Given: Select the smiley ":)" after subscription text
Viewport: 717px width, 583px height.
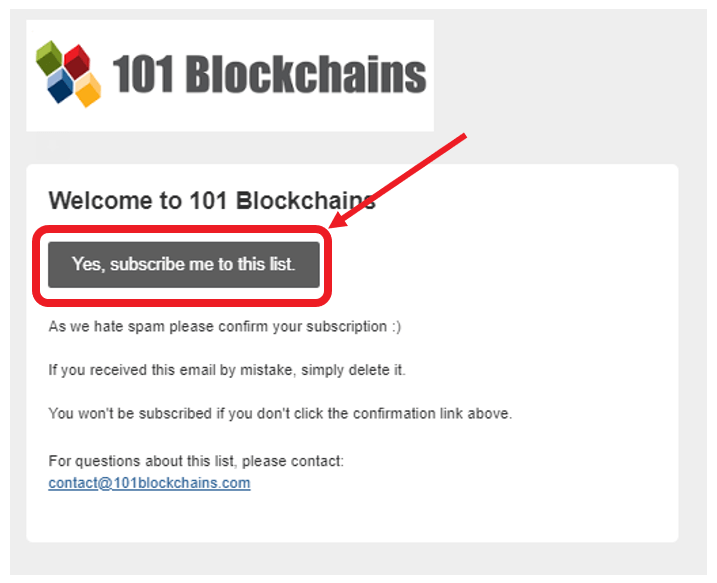Looking at the screenshot, I should pyautogui.click(x=396, y=326).
